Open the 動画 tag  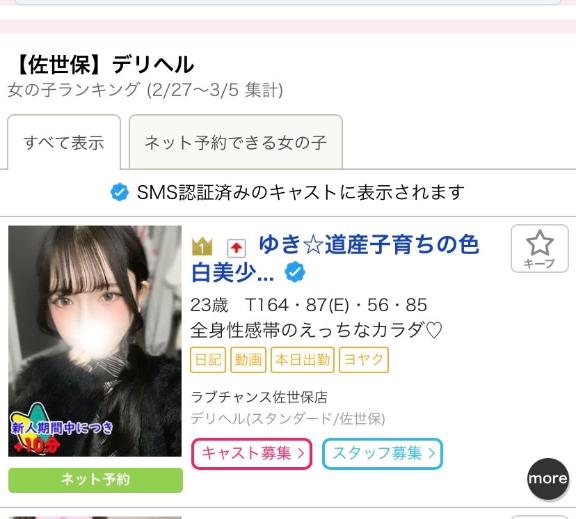tap(248, 360)
